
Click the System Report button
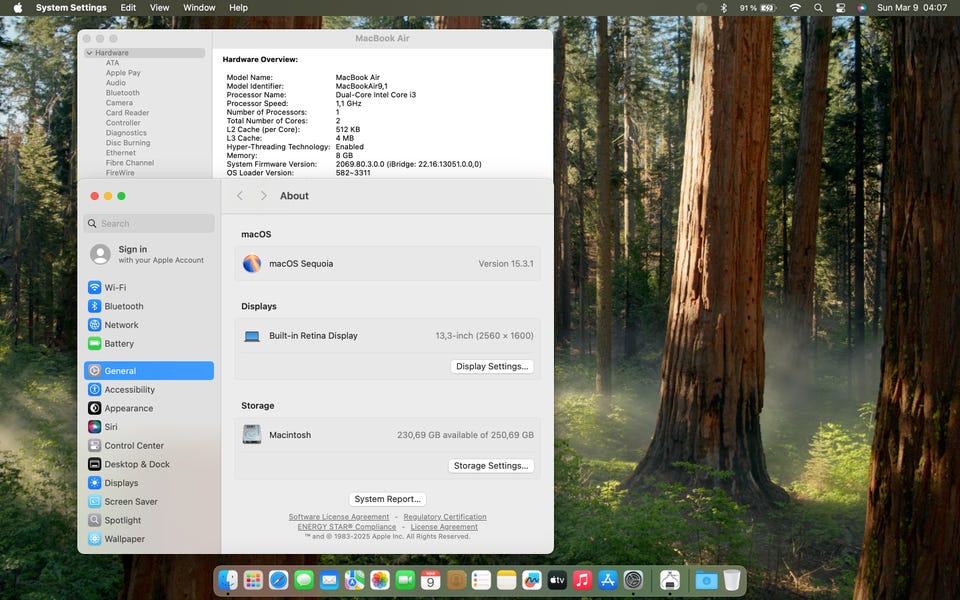[388, 499]
